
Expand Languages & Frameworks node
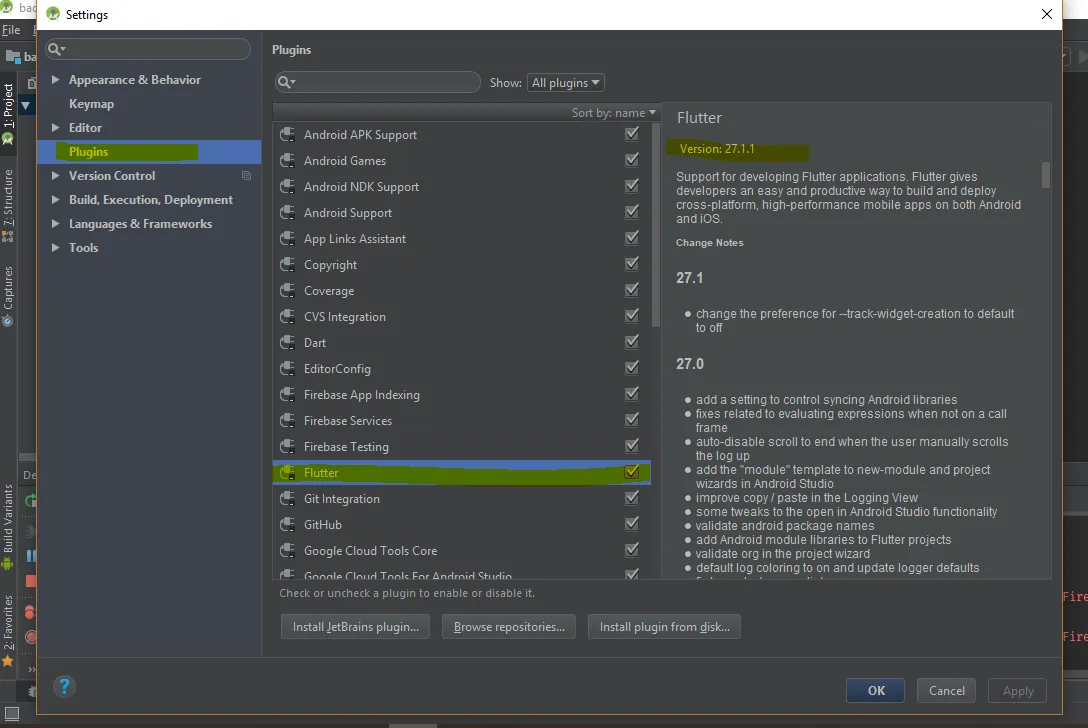[x=55, y=223]
